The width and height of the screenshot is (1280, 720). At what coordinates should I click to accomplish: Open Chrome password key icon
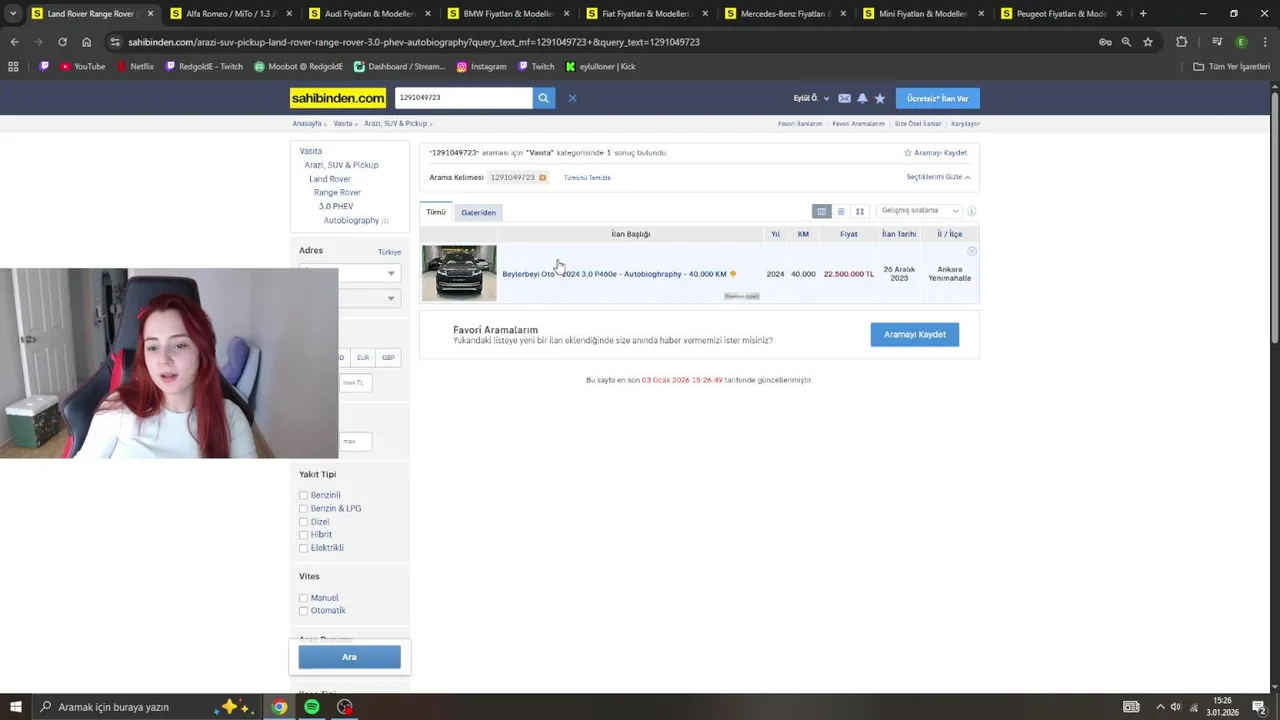tap(1105, 42)
